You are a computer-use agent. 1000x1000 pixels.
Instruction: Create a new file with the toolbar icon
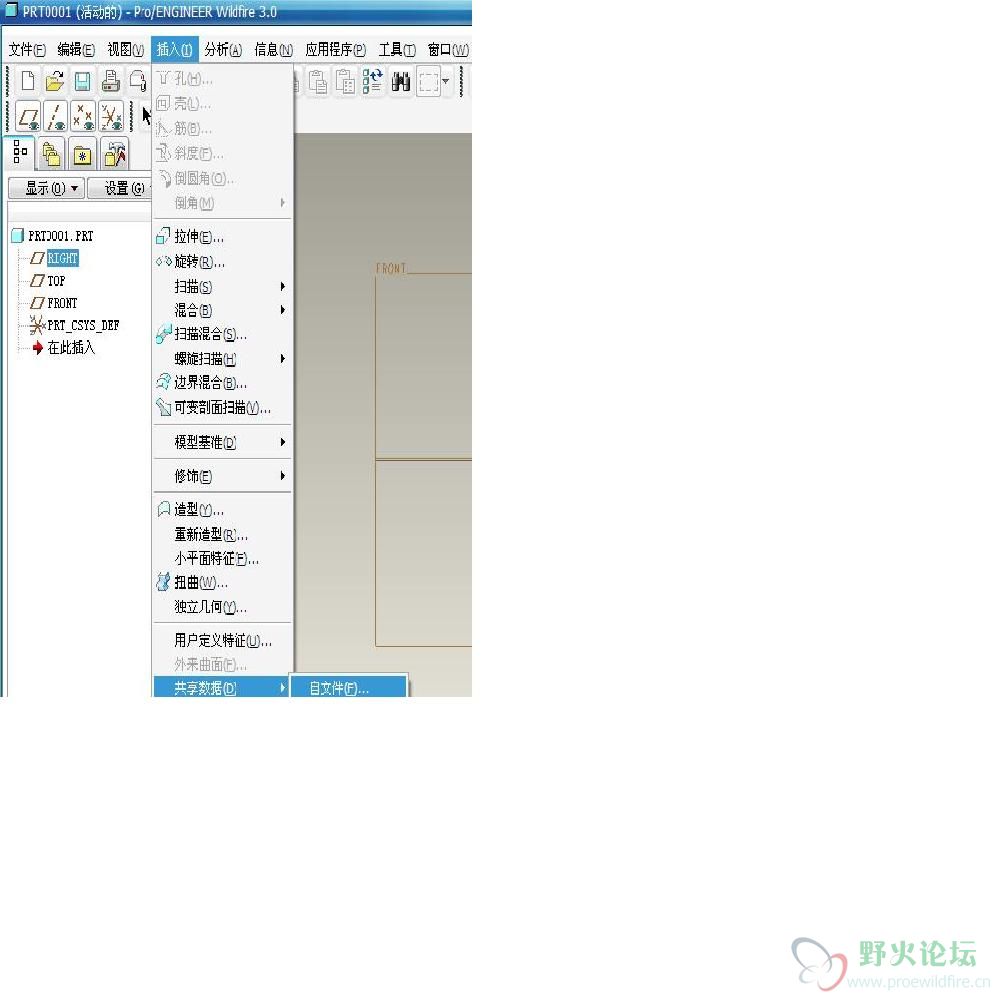pyautogui.click(x=28, y=81)
